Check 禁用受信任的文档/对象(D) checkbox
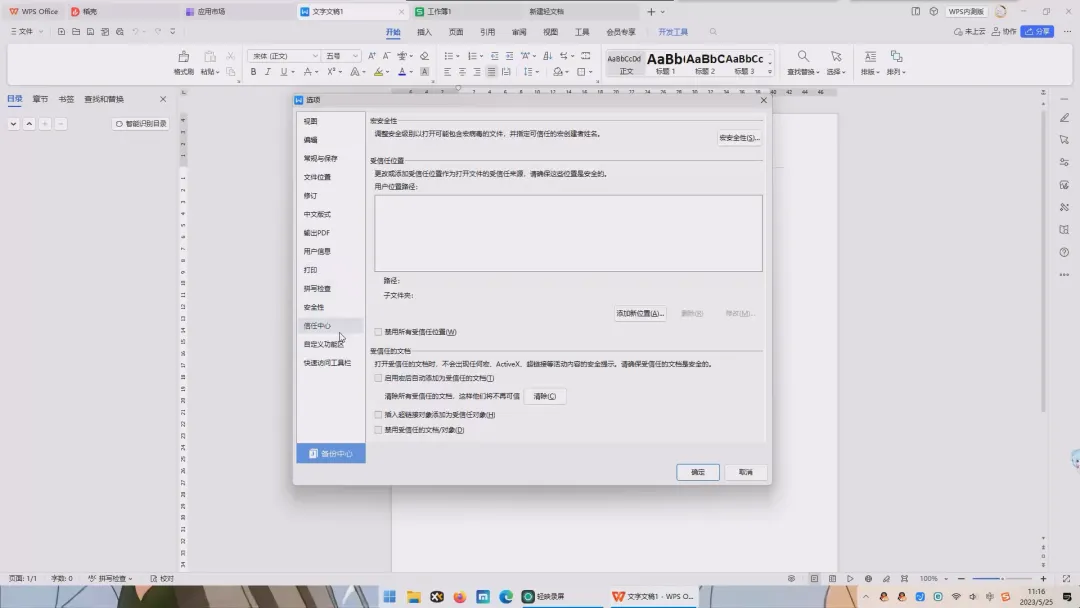This screenshot has width=1080, height=608. click(378, 430)
